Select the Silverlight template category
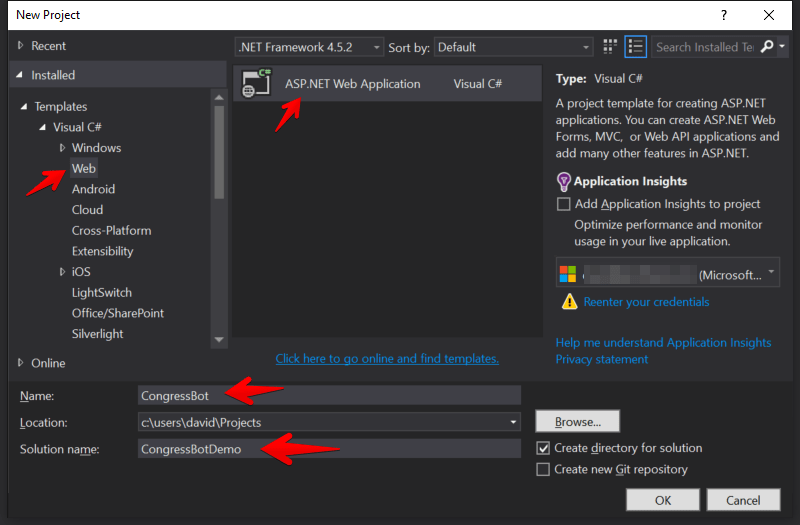 (x=97, y=334)
